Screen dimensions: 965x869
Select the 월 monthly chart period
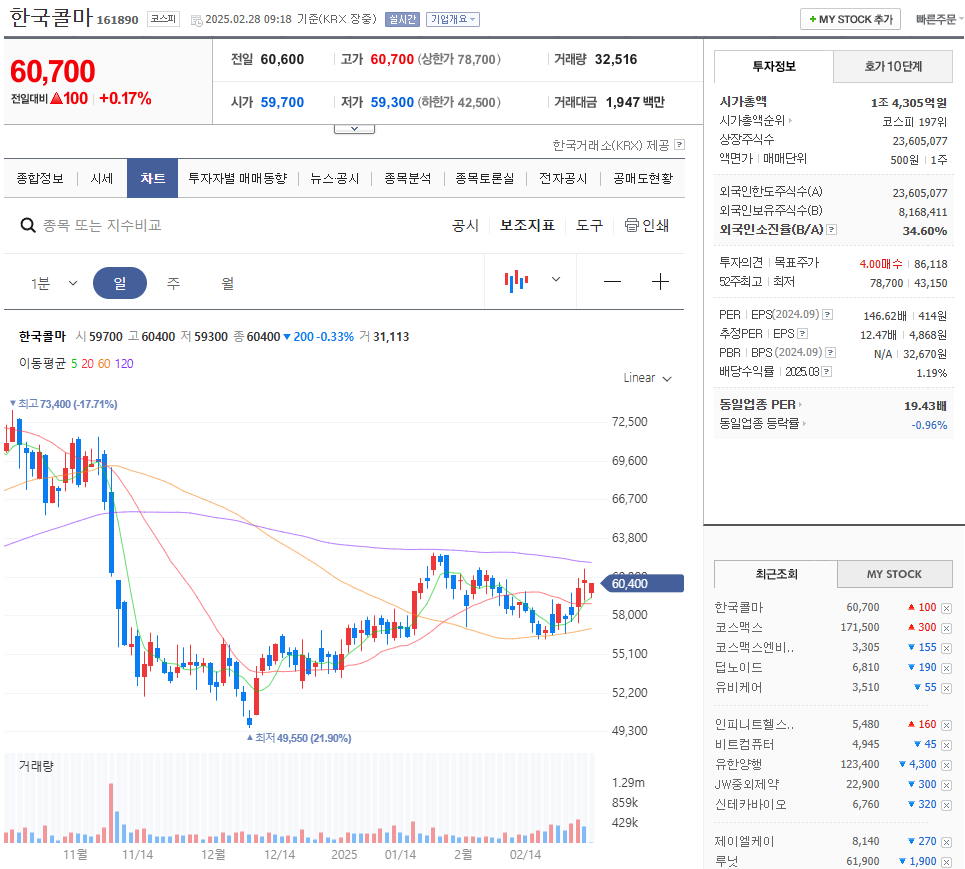click(x=227, y=283)
